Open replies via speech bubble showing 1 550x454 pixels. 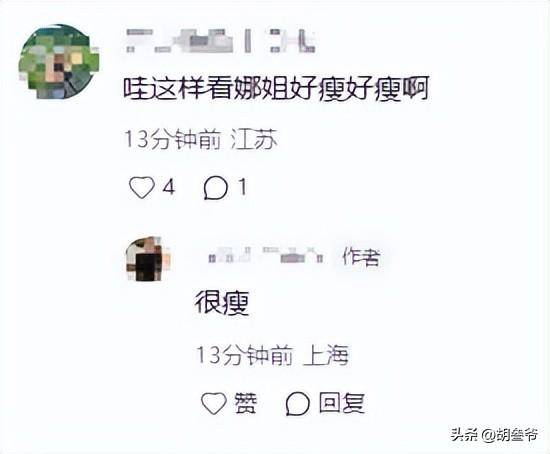(216, 188)
